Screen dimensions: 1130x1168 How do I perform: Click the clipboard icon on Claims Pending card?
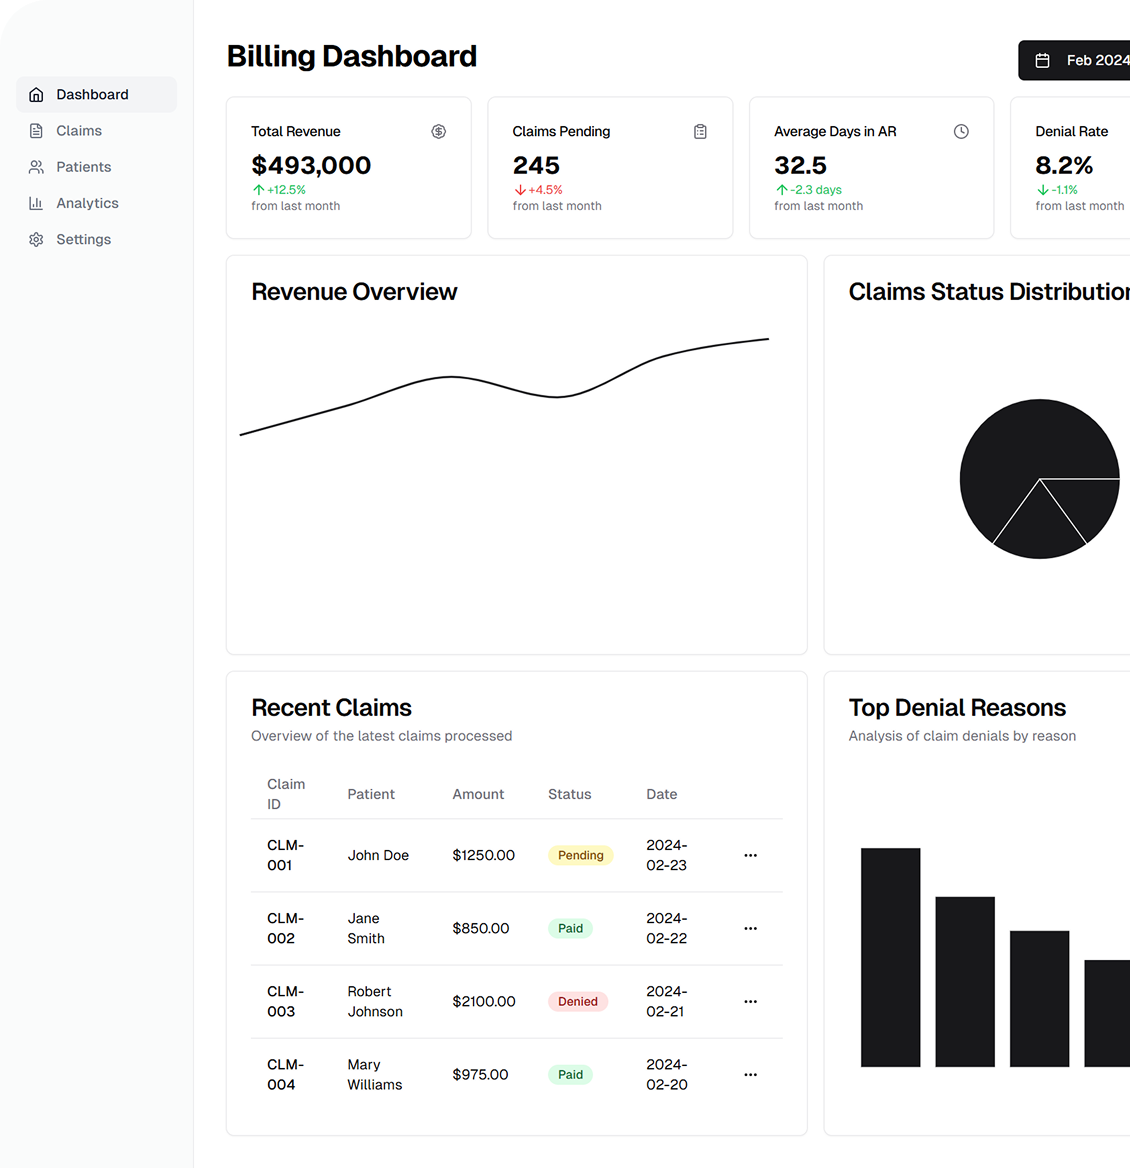(700, 132)
